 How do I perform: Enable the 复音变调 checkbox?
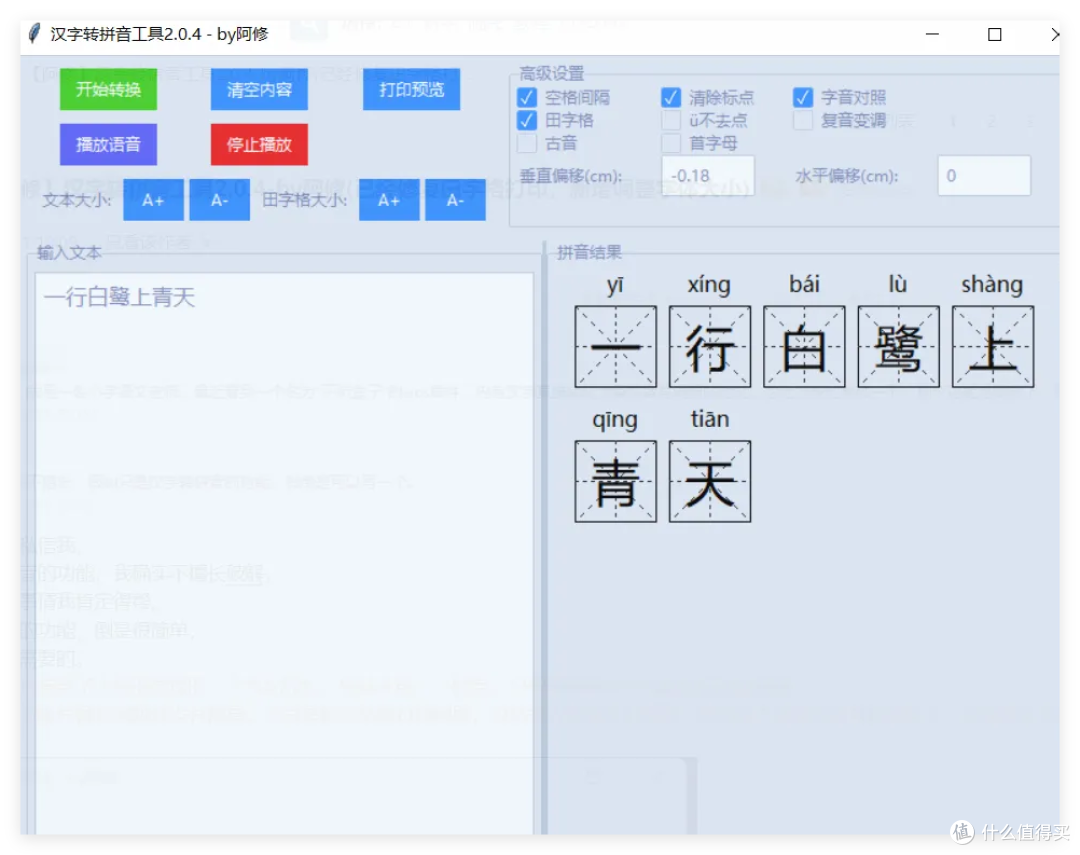point(802,120)
